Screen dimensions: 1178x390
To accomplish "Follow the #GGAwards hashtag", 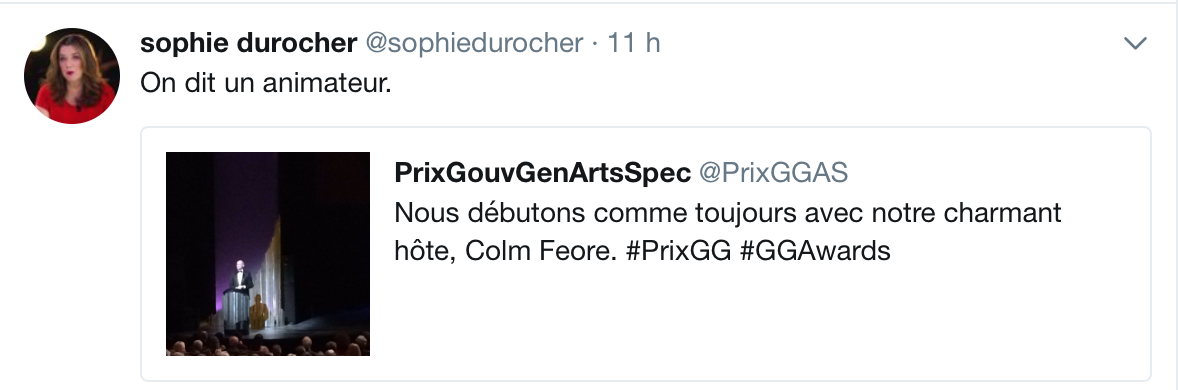I will (815, 251).
